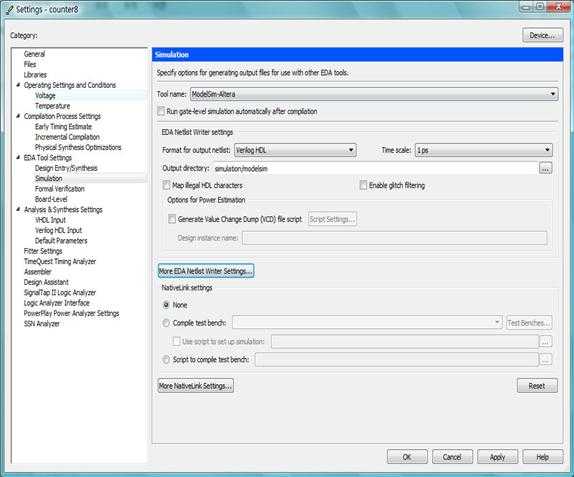Open Design Assistant category
Viewport: 574px width, 477px height.
tap(46, 282)
